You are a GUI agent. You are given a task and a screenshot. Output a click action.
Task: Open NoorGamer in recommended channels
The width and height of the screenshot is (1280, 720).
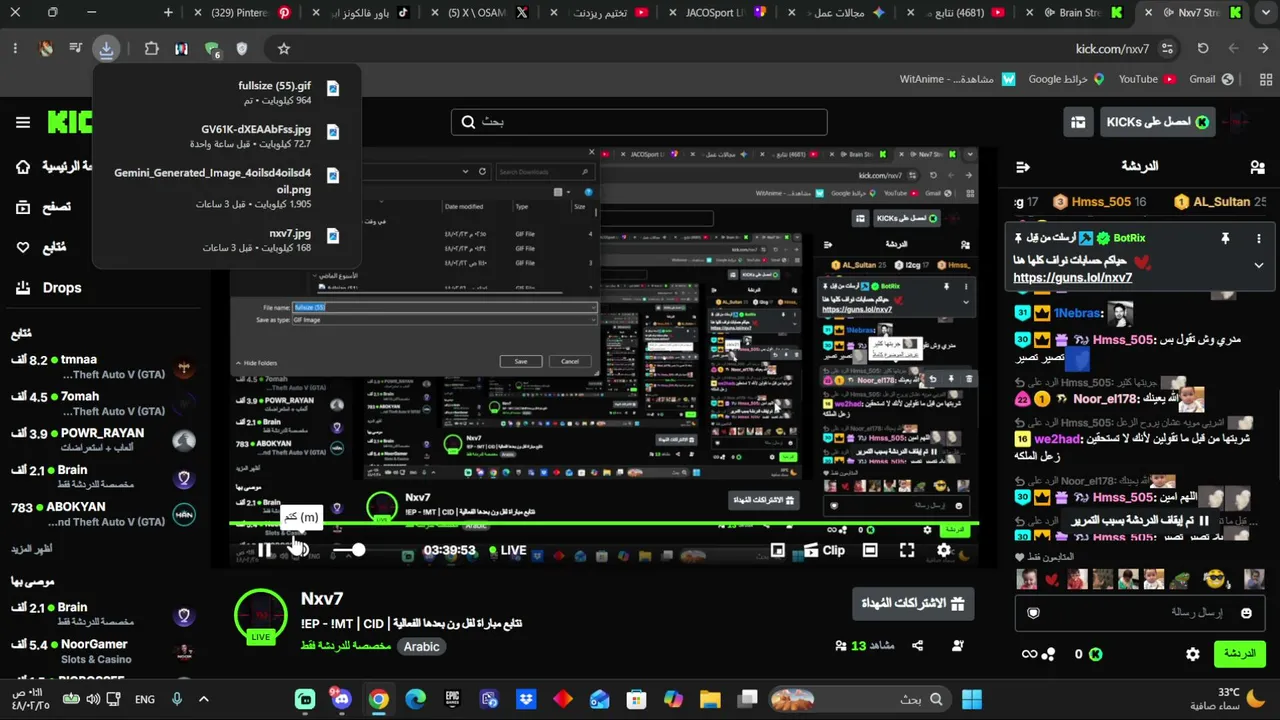click(103, 652)
